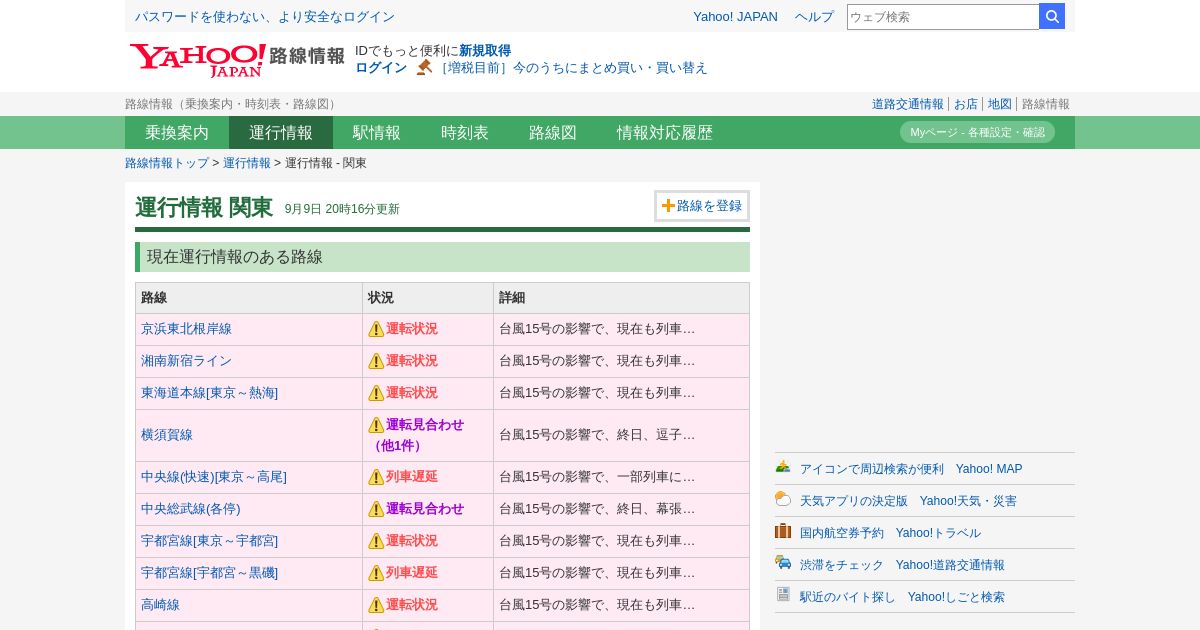Click warning icon in 宇都宮線[宇都宮～黒磯] row
Image resolution: width=1200 pixels, height=630 pixels.
coord(376,573)
